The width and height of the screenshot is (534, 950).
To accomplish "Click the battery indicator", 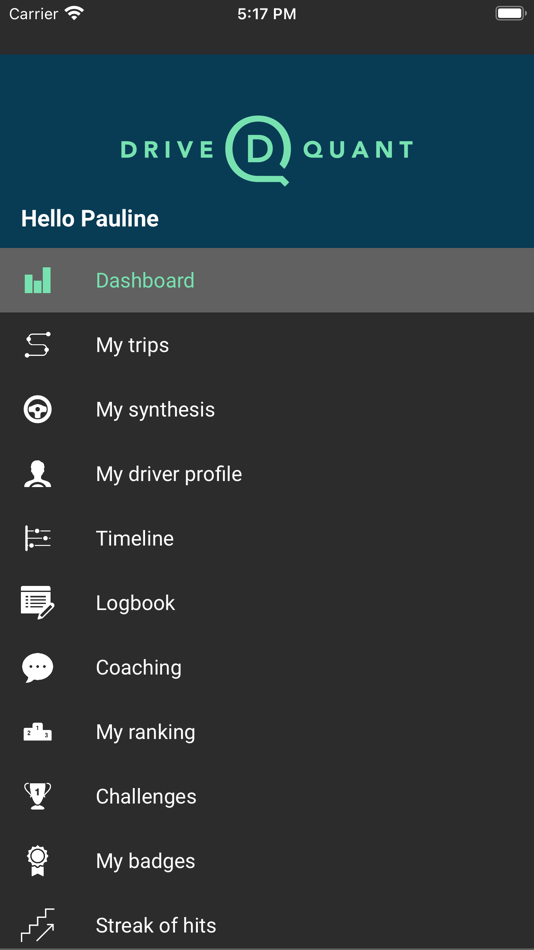I will click(510, 13).
